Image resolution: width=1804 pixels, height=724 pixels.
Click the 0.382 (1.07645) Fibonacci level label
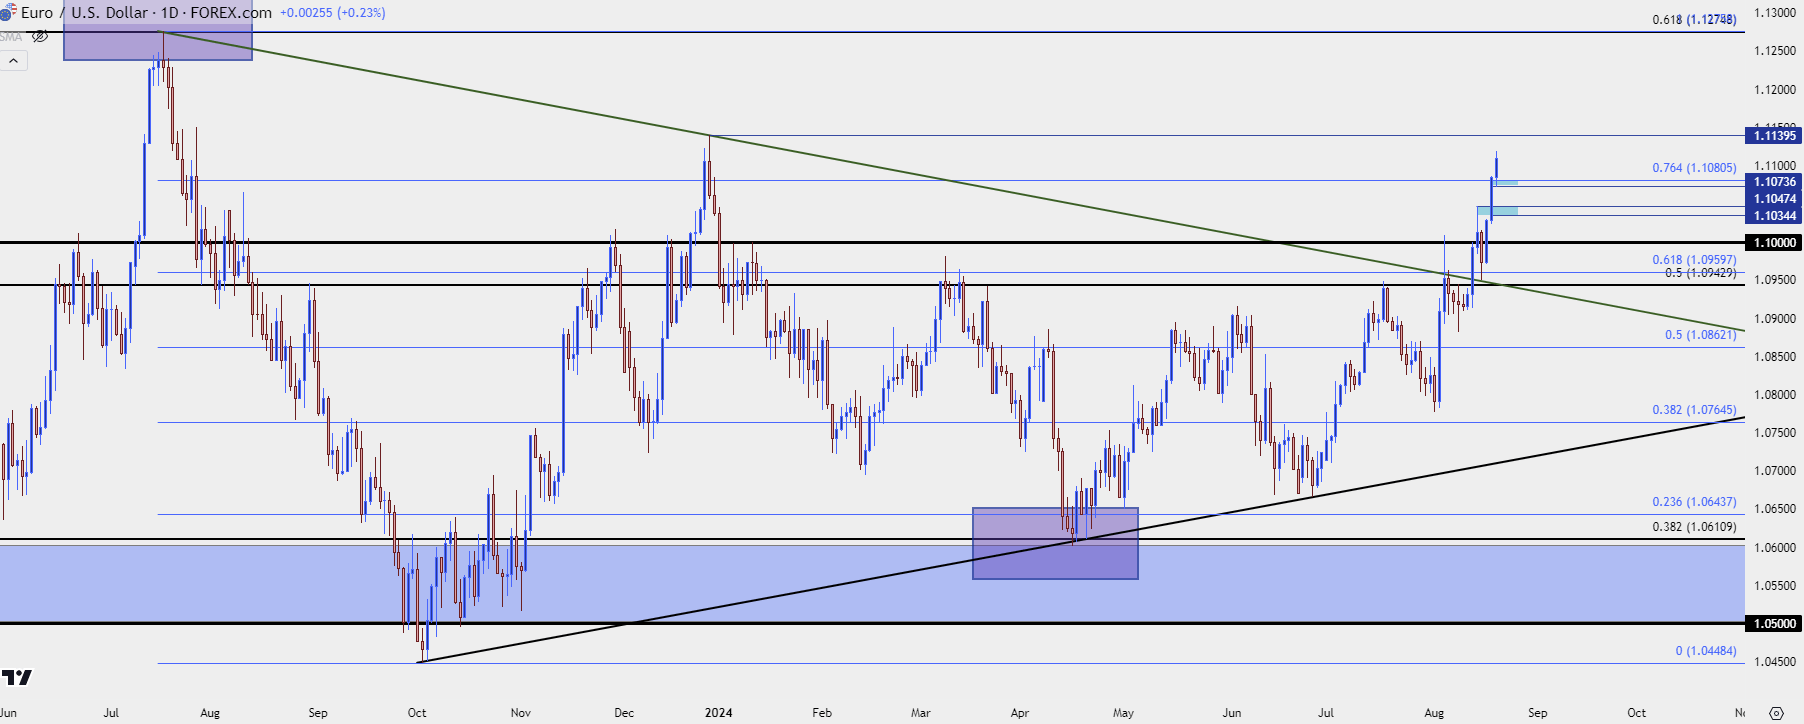coord(1694,410)
